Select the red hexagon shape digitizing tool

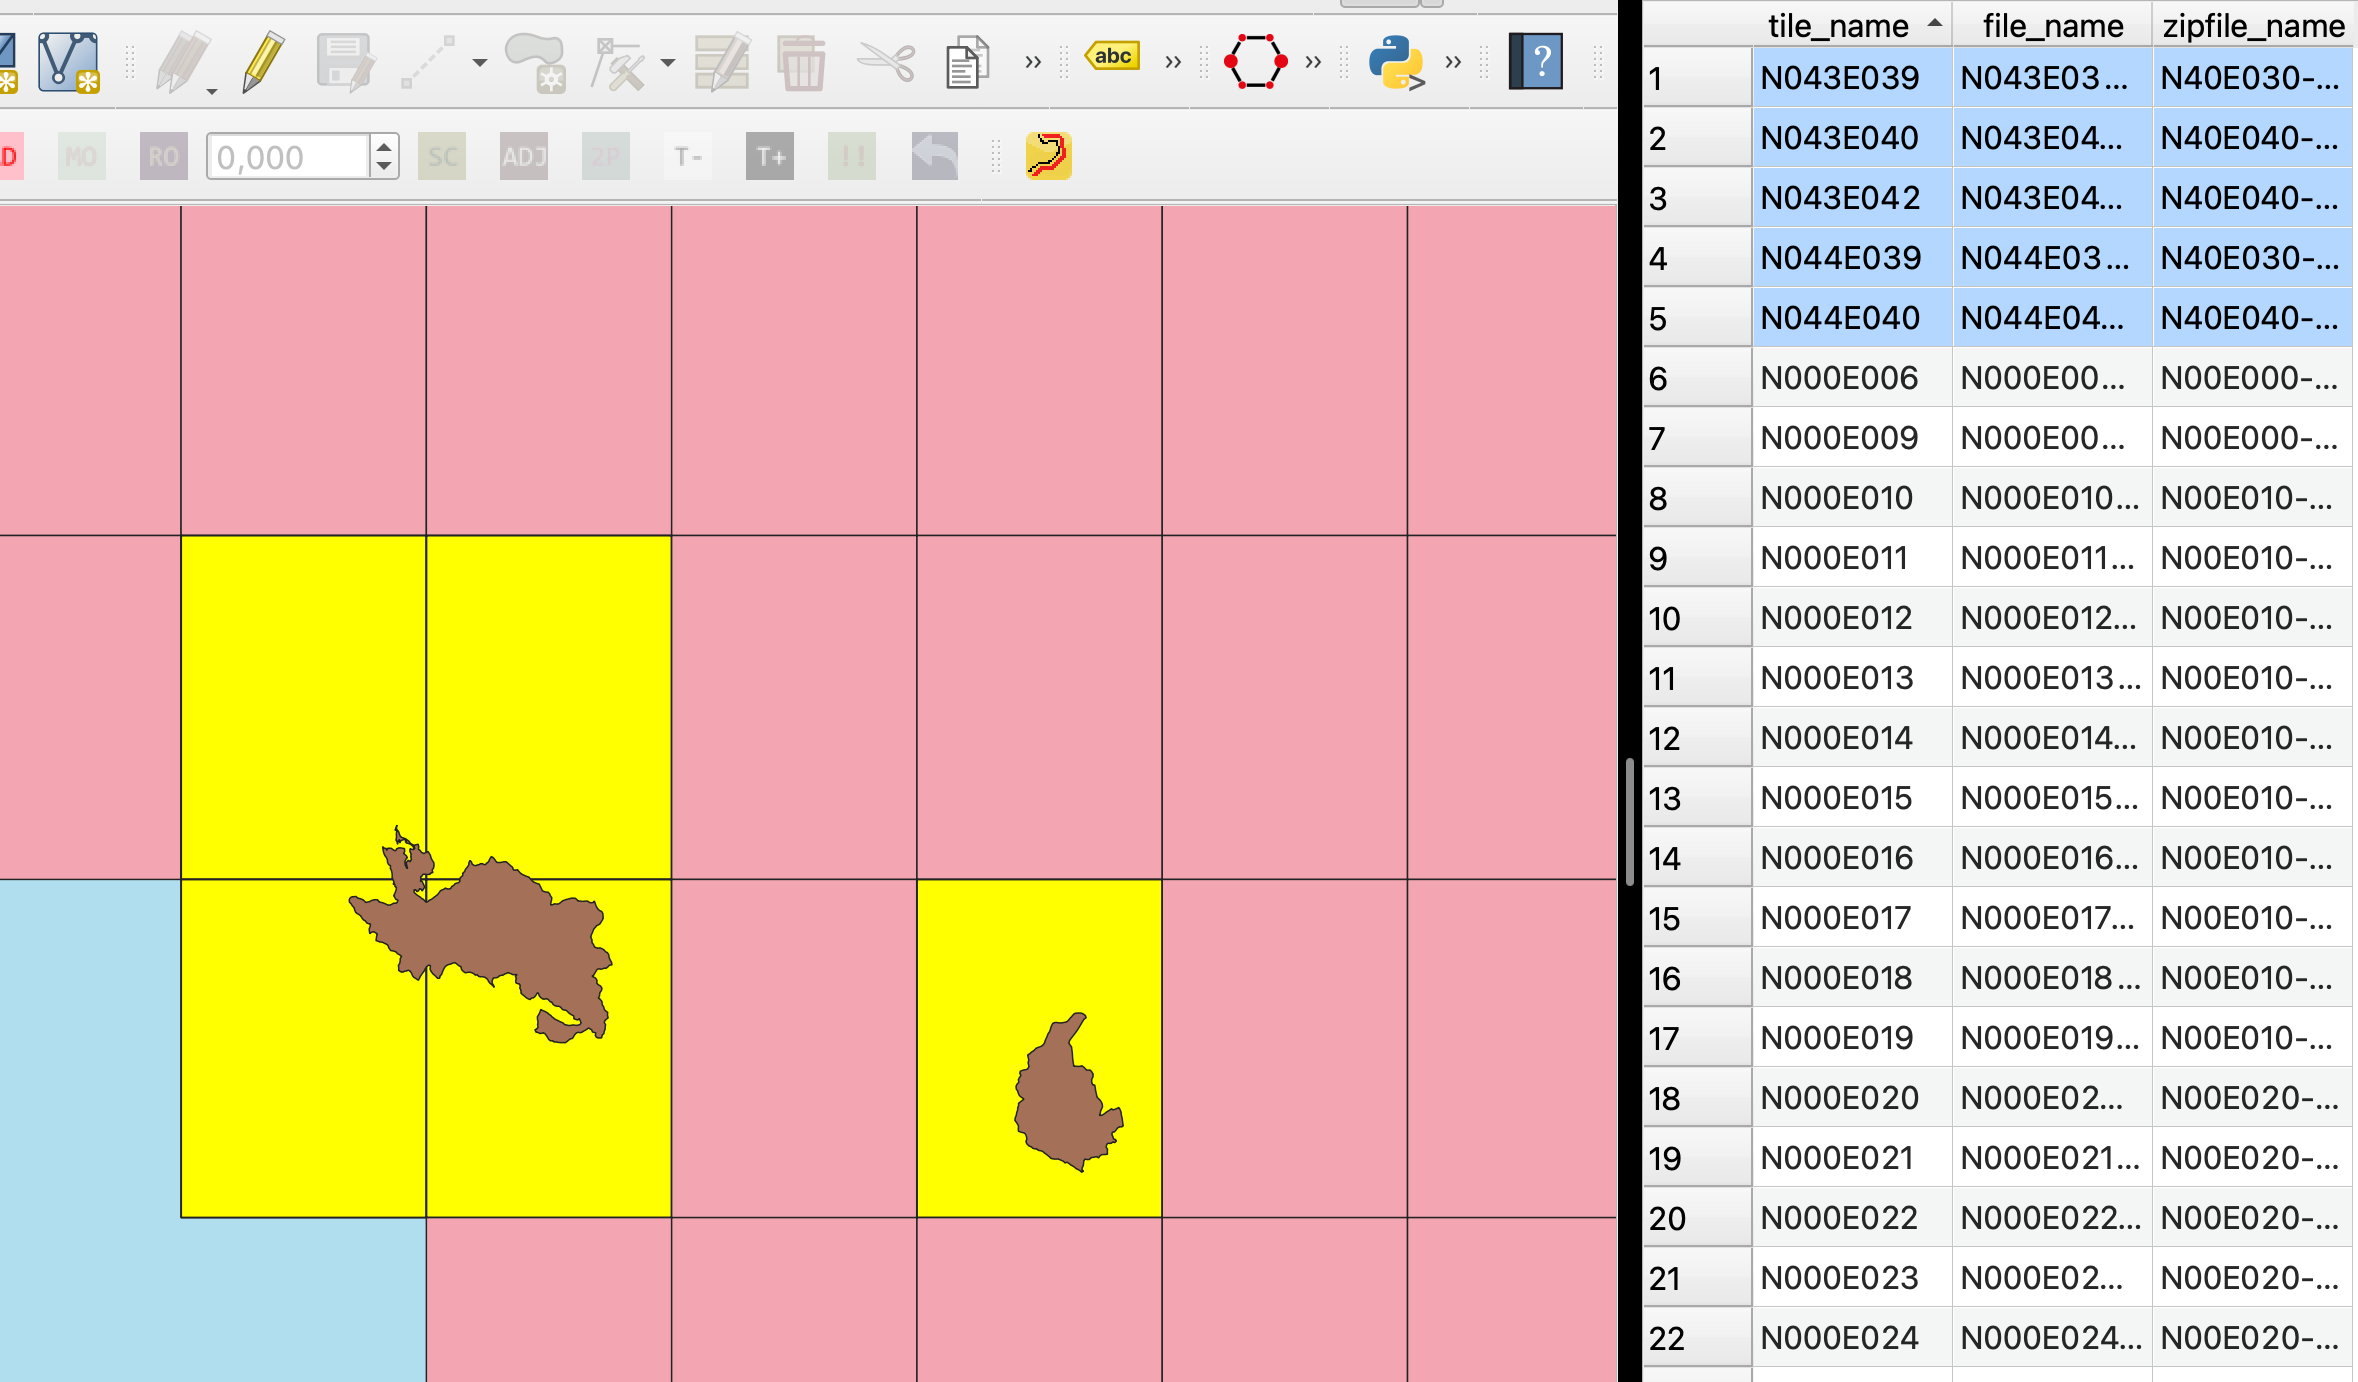pyautogui.click(x=1255, y=62)
